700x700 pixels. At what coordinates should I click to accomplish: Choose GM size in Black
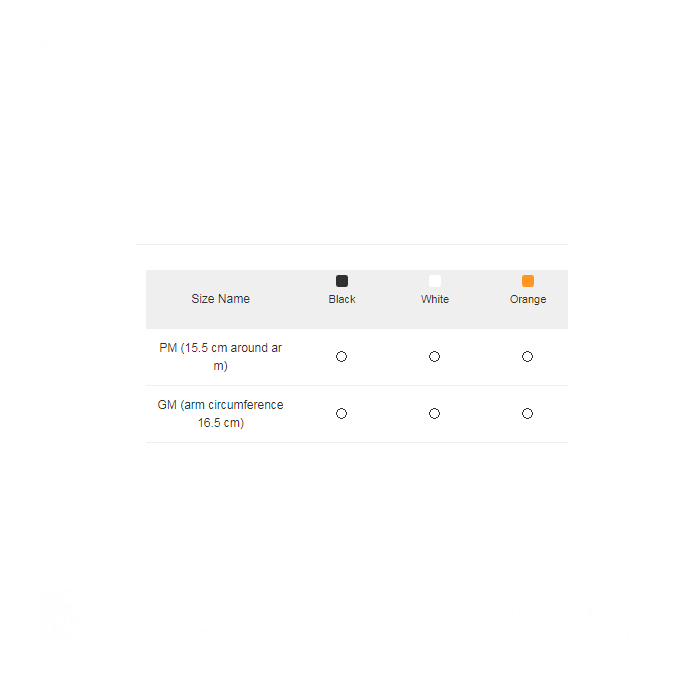point(342,414)
